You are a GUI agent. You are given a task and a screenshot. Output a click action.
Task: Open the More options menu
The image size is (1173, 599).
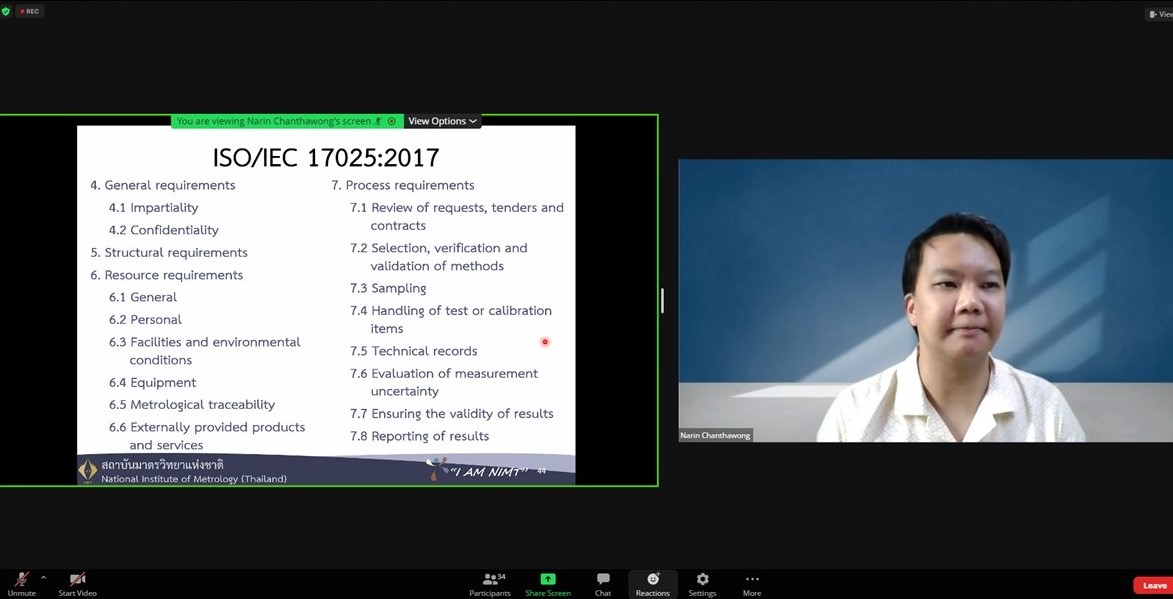(x=752, y=584)
